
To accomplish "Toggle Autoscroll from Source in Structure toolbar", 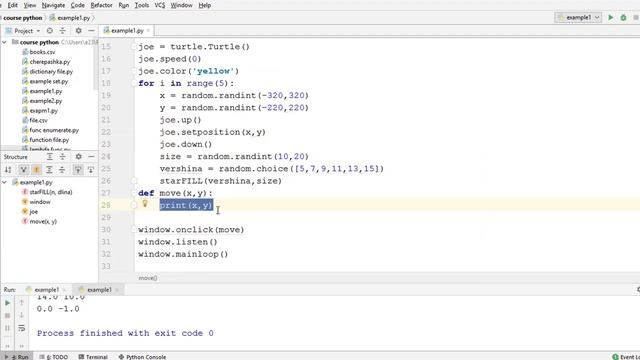I will pos(91,170).
